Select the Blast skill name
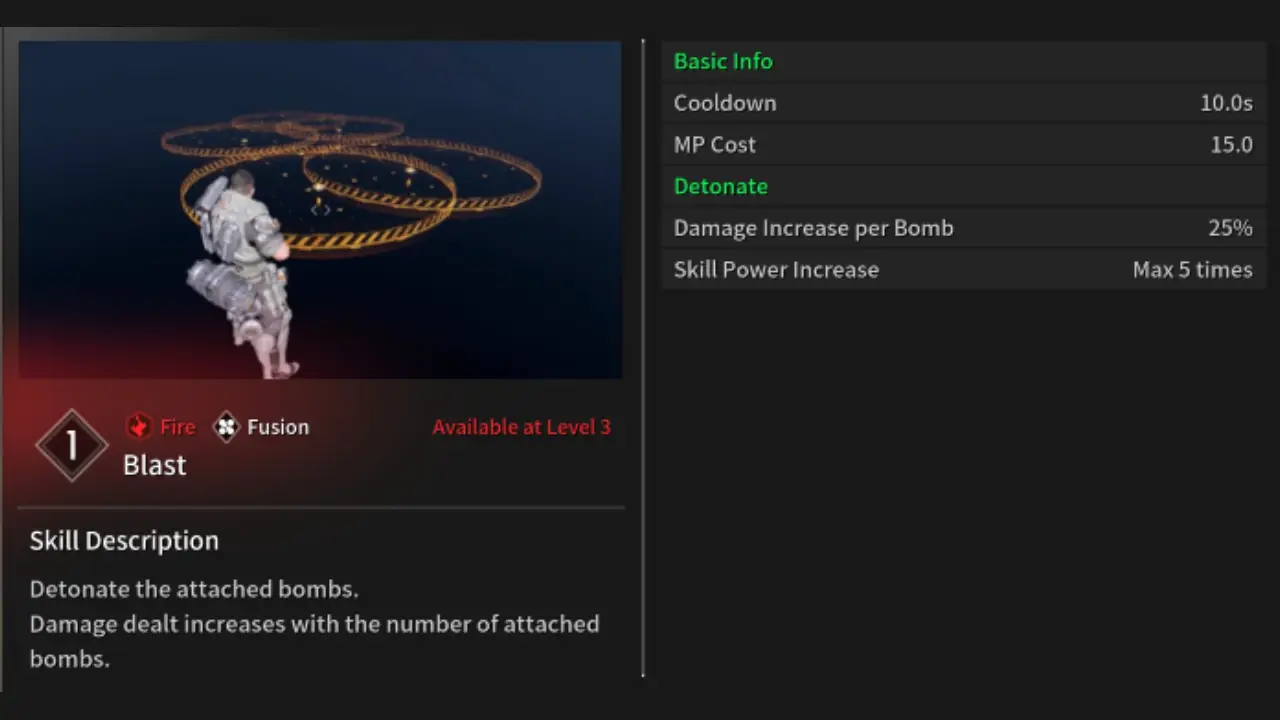This screenshot has width=1280, height=720. click(x=154, y=465)
